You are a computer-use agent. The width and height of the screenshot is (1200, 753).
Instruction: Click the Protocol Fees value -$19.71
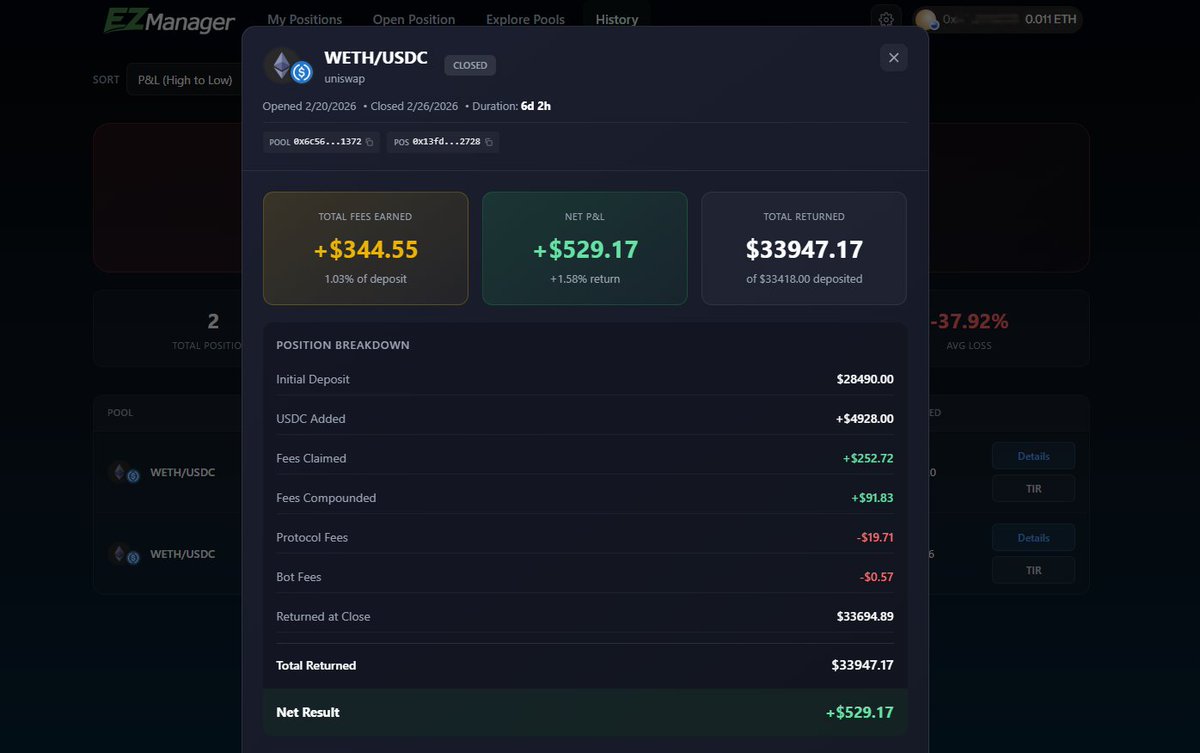(x=875, y=538)
